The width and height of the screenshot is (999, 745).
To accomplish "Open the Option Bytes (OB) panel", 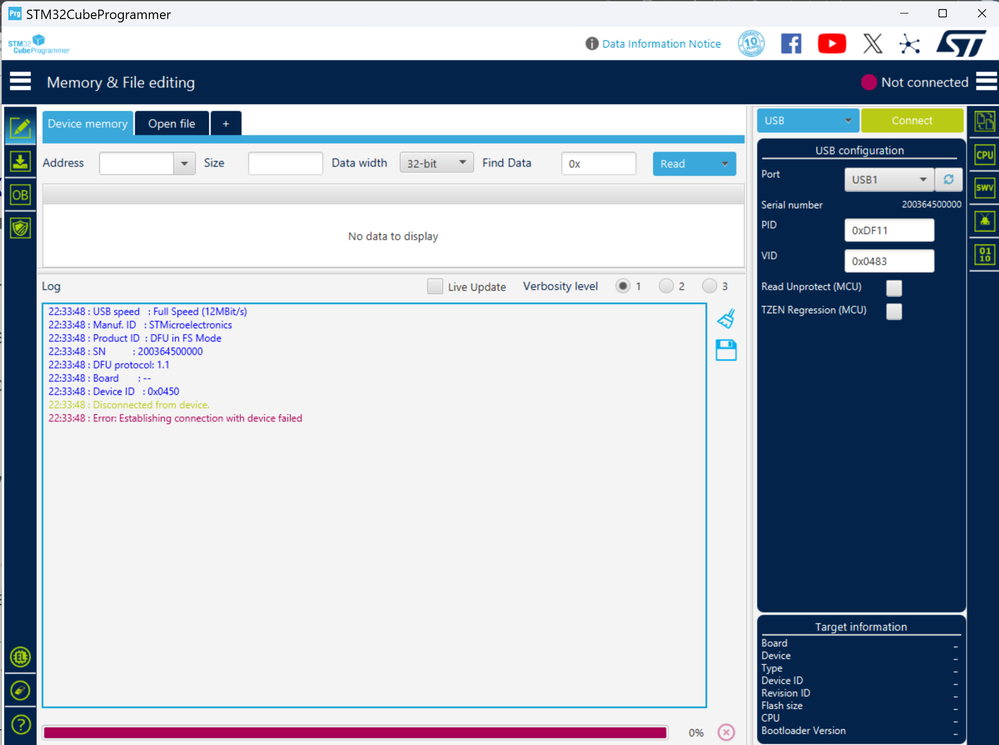I will [x=20, y=195].
